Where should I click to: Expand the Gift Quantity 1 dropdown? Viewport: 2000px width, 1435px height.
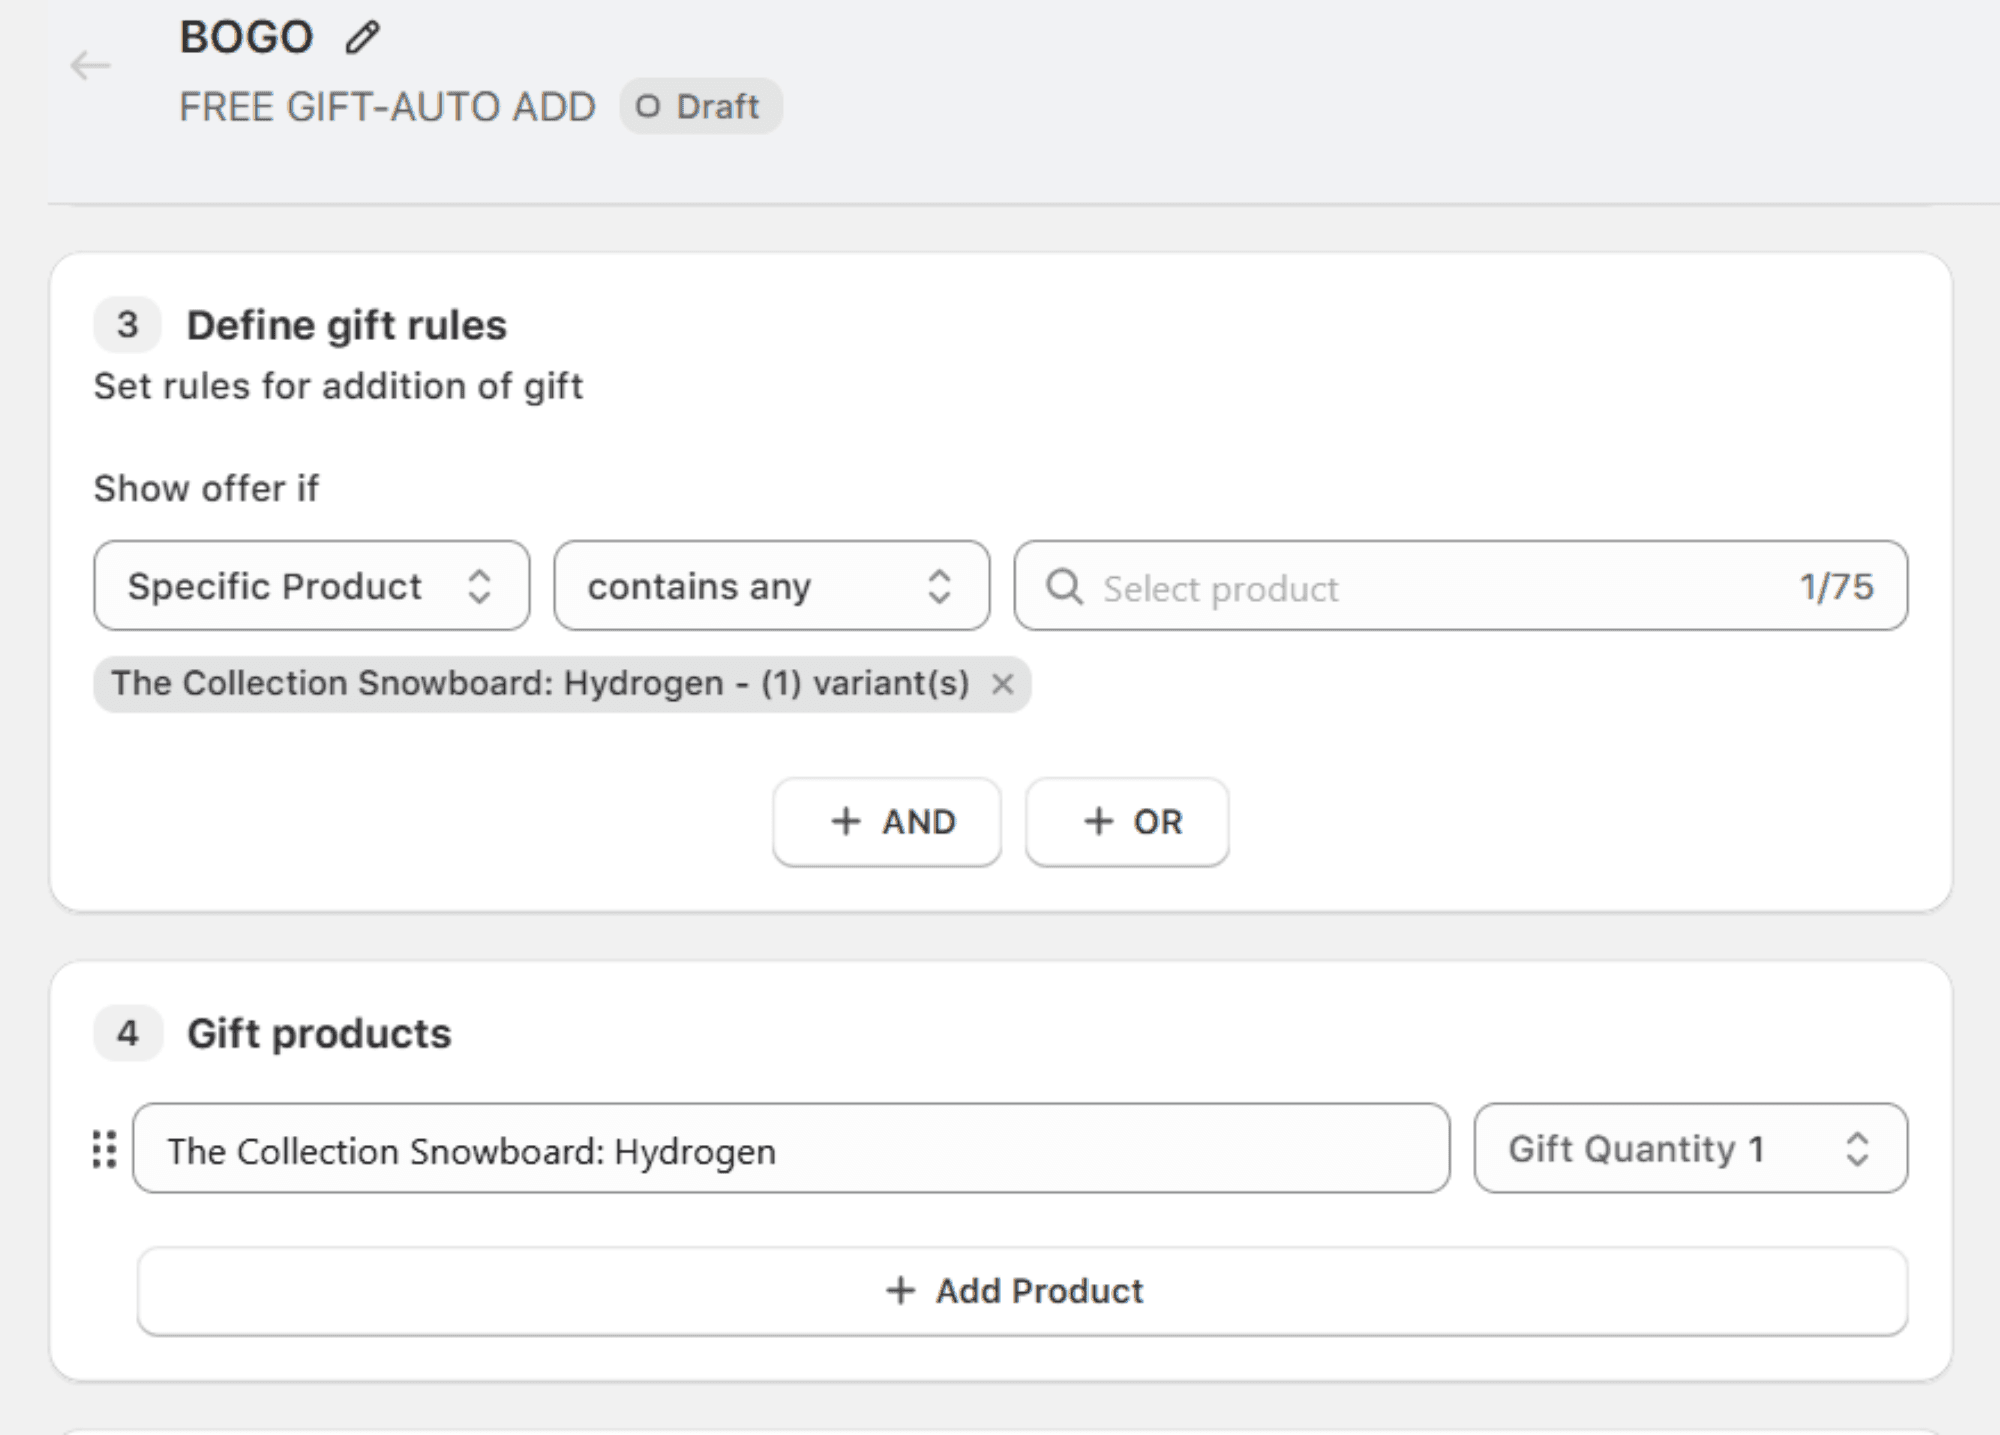[x=1690, y=1149]
